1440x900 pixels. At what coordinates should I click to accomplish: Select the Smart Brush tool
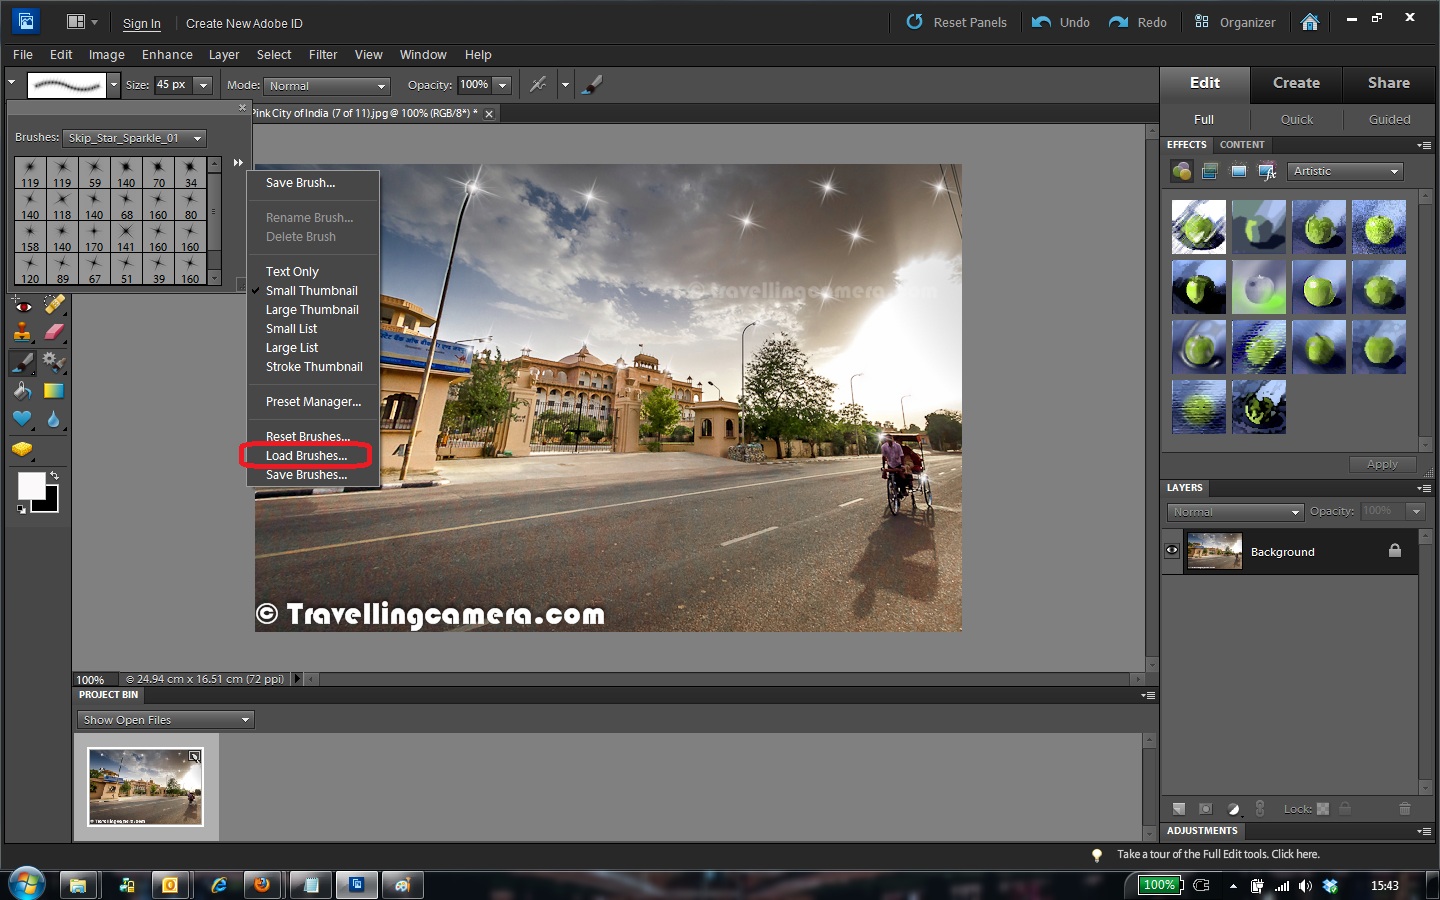click(54, 363)
